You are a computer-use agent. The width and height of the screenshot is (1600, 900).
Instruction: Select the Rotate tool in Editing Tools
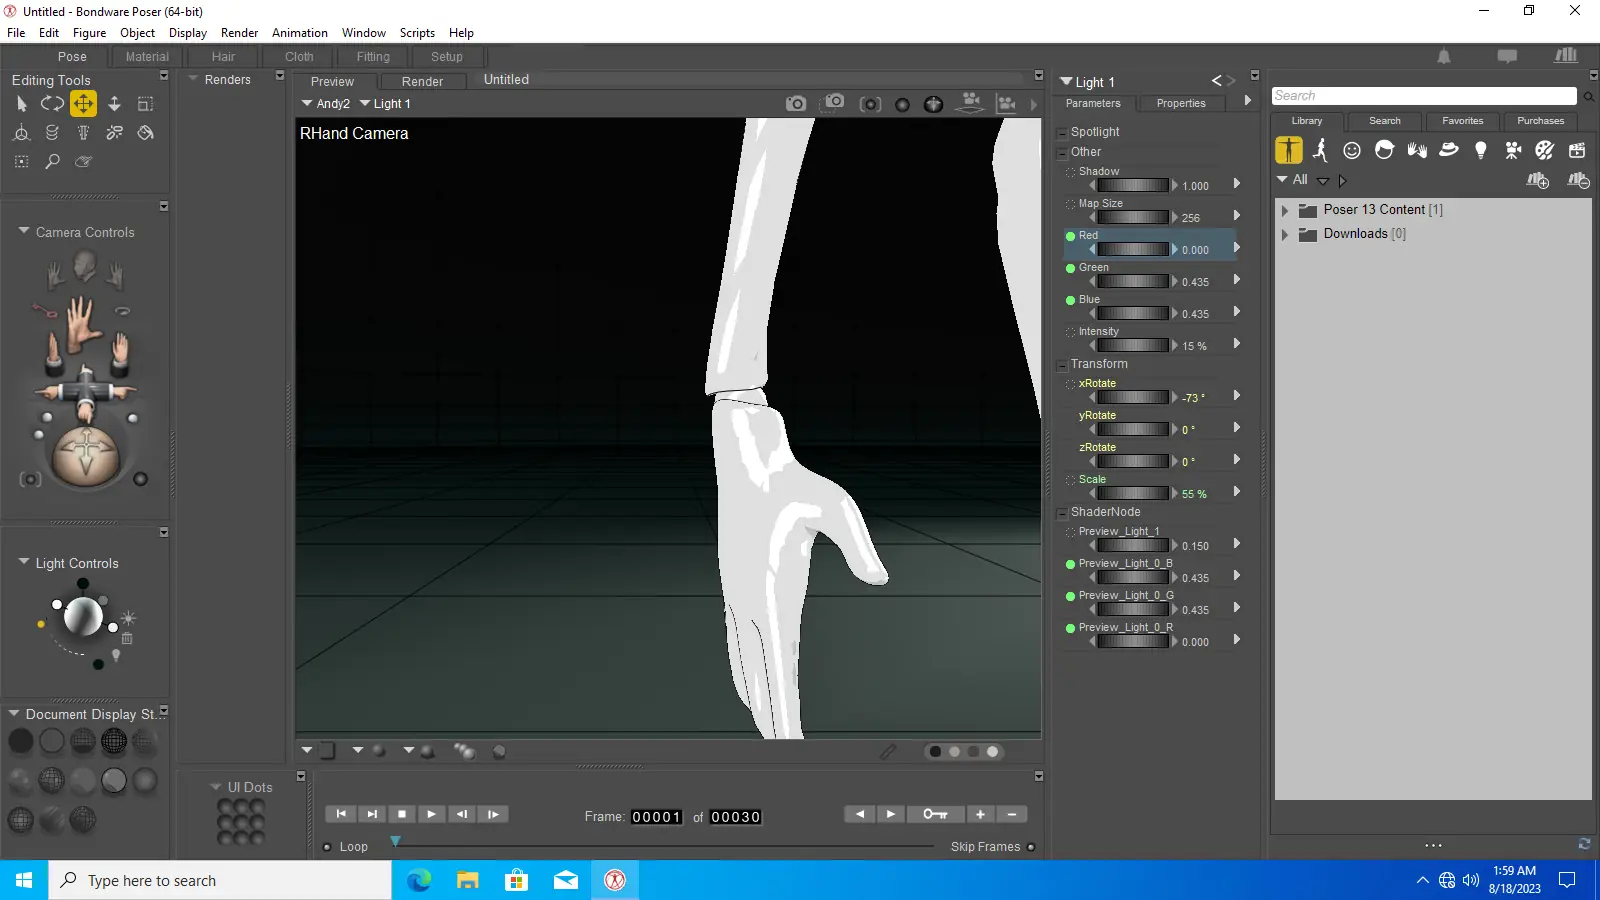coord(52,104)
